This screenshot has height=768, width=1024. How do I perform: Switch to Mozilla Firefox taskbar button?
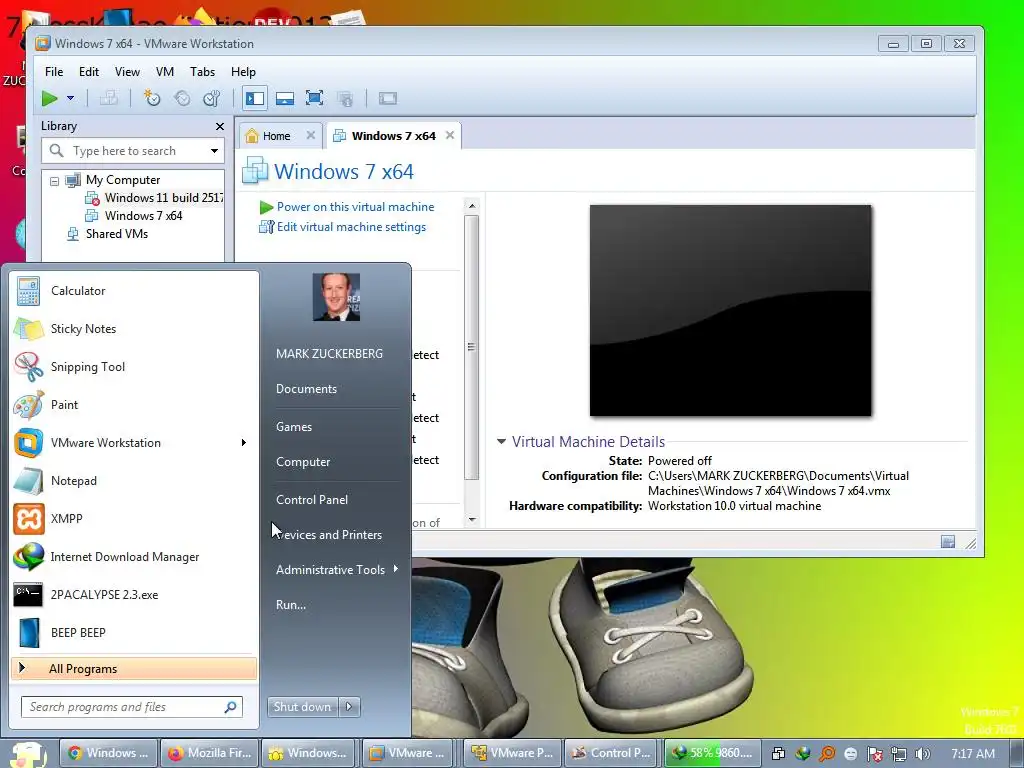(x=210, y=753)
